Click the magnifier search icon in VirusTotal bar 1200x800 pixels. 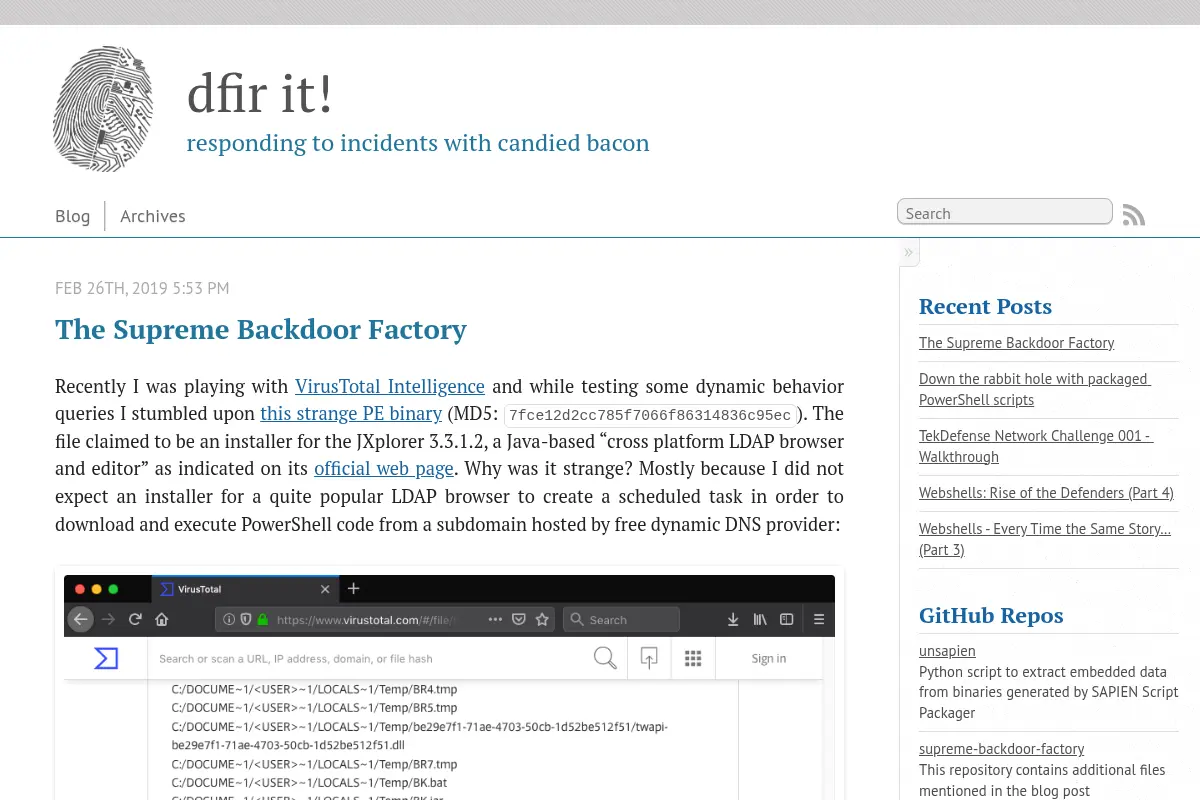[605, 658]
